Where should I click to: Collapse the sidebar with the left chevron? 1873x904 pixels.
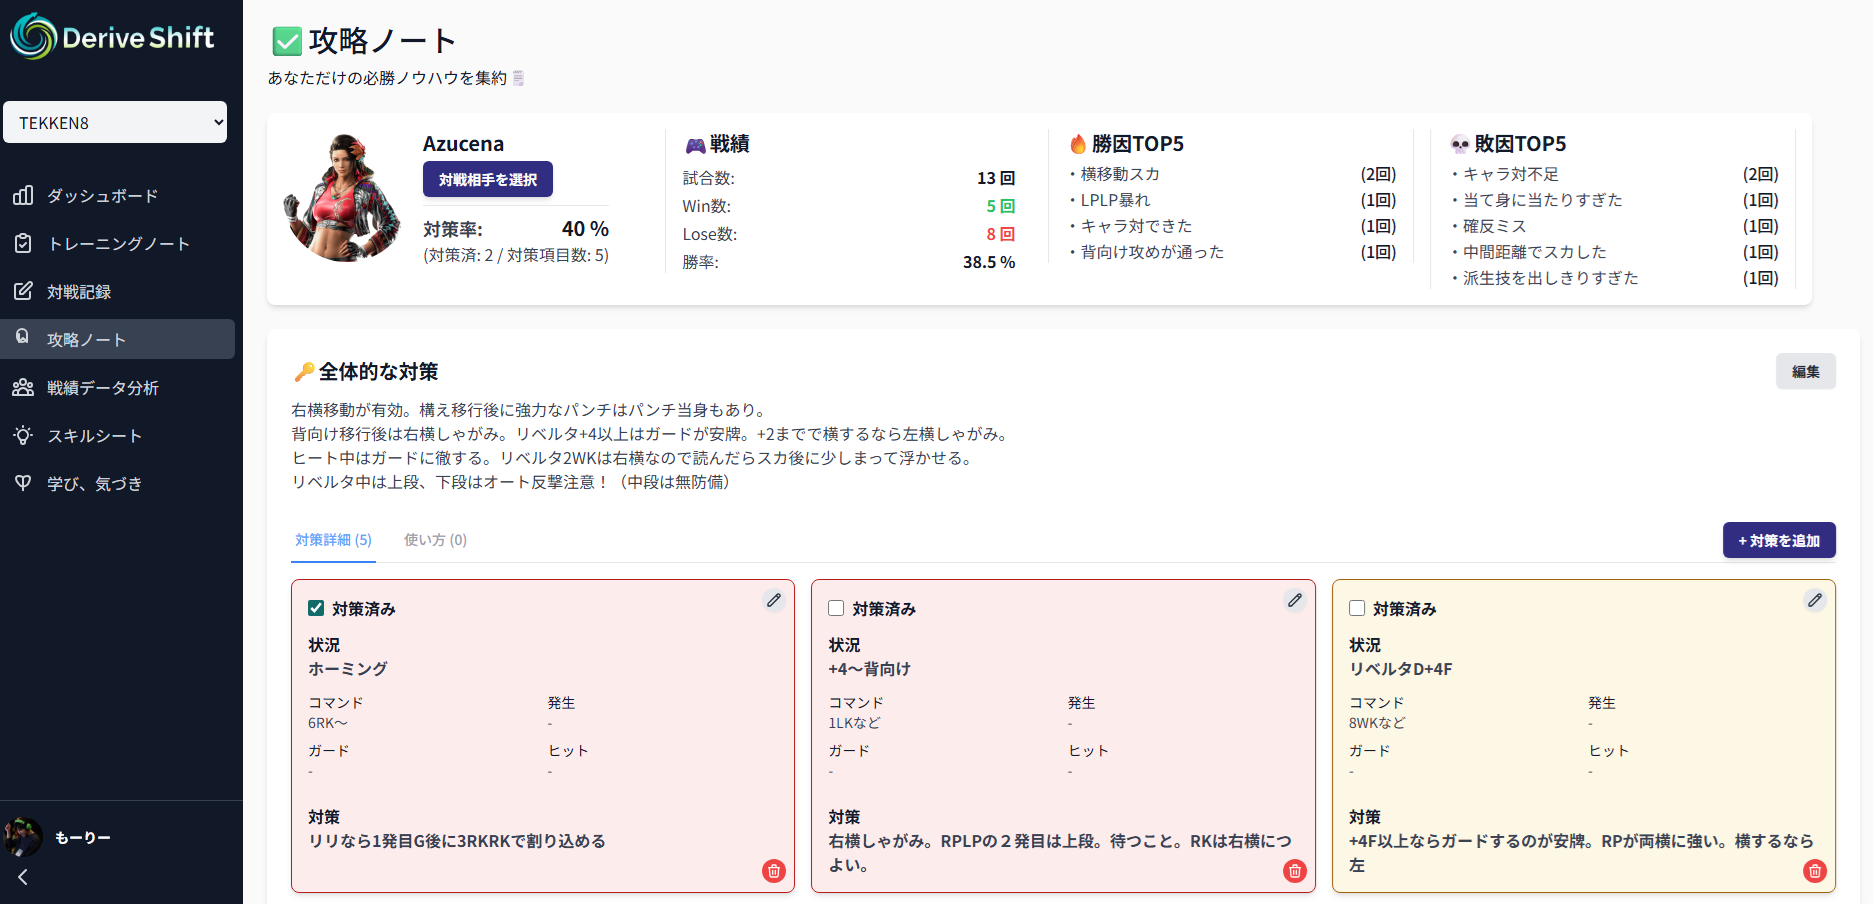point(23,877)
